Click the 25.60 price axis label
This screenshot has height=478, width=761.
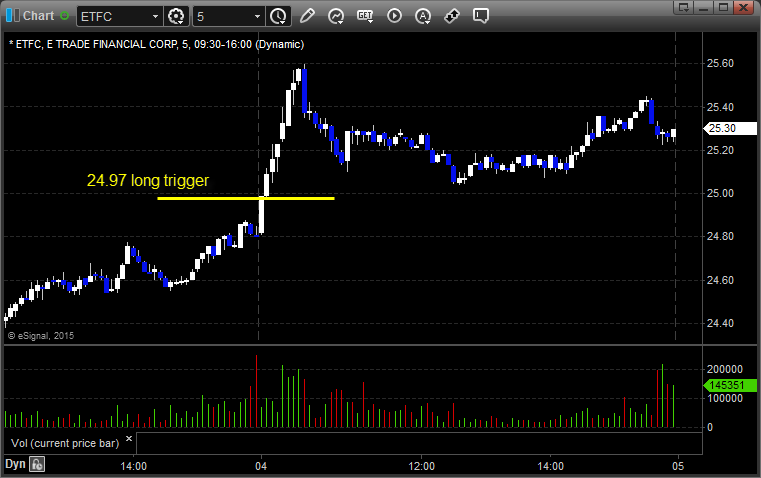coord(720,63)
